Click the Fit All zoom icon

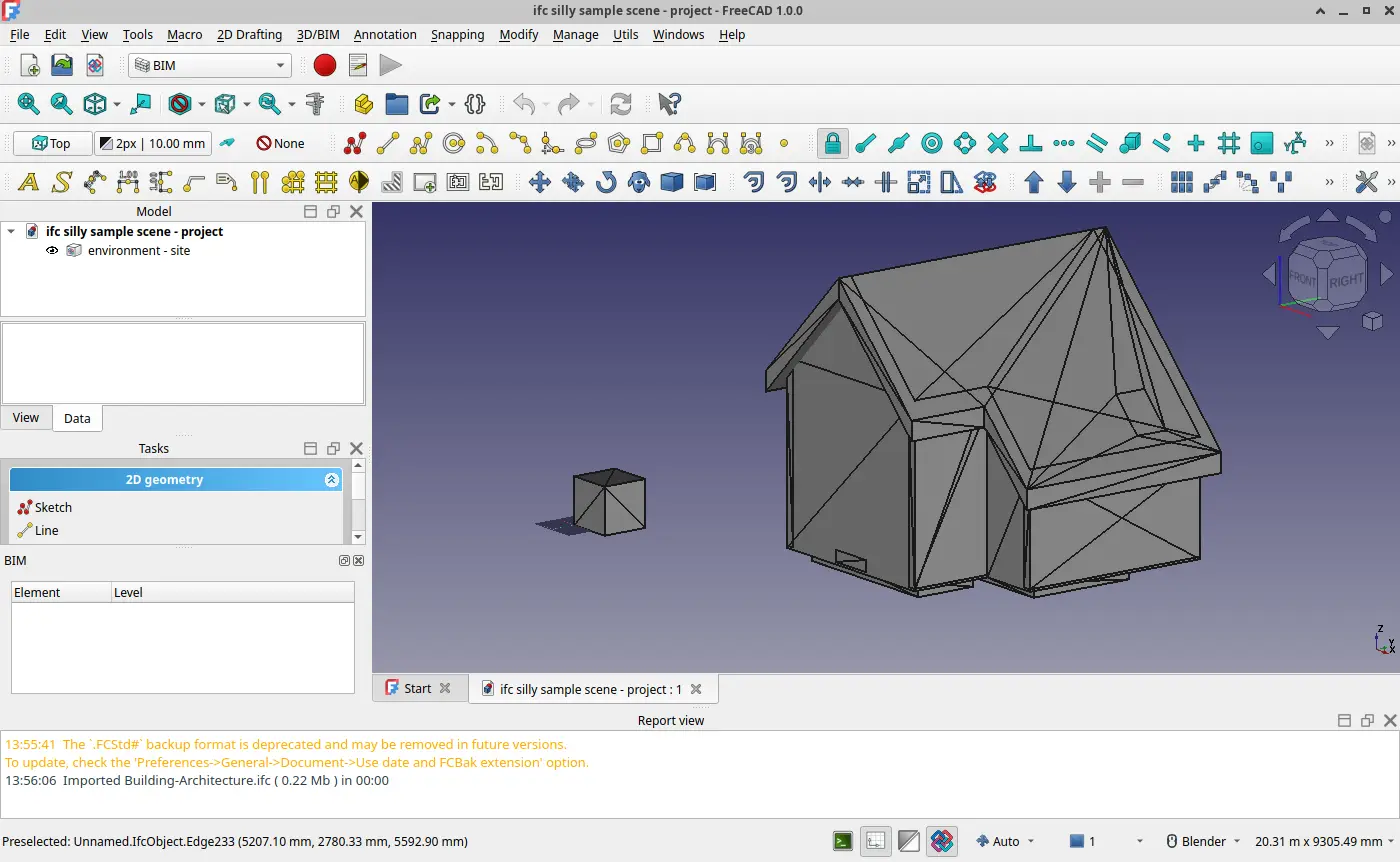[28, 104]
